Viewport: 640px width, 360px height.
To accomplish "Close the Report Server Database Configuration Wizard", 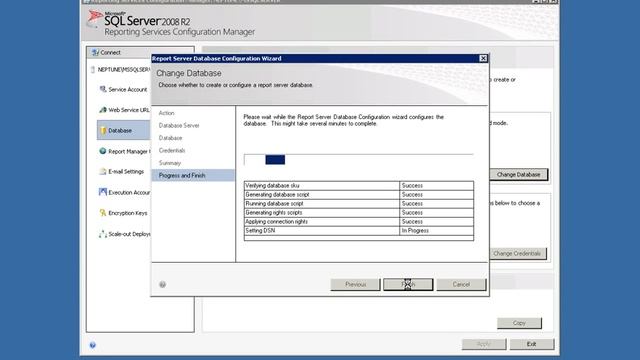I will [483, 58].
